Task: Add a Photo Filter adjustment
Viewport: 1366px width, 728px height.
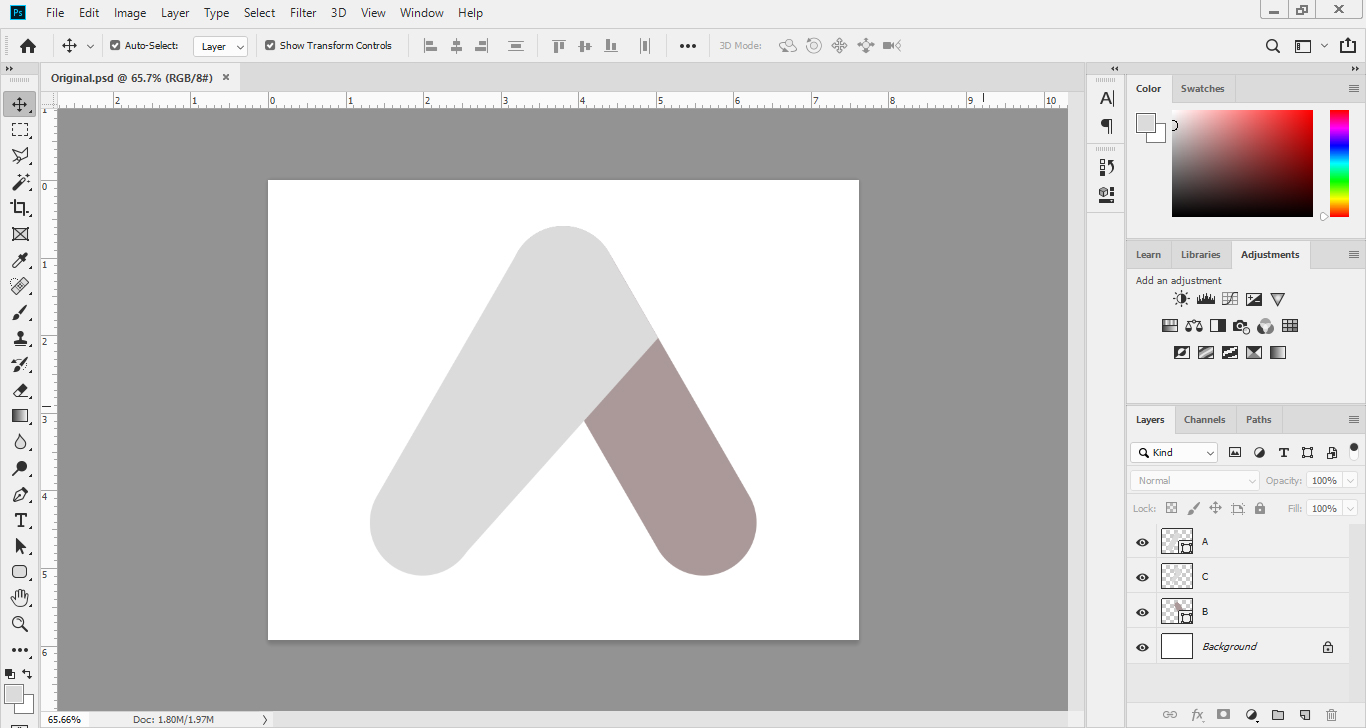Action: [x=1241, y=326]
